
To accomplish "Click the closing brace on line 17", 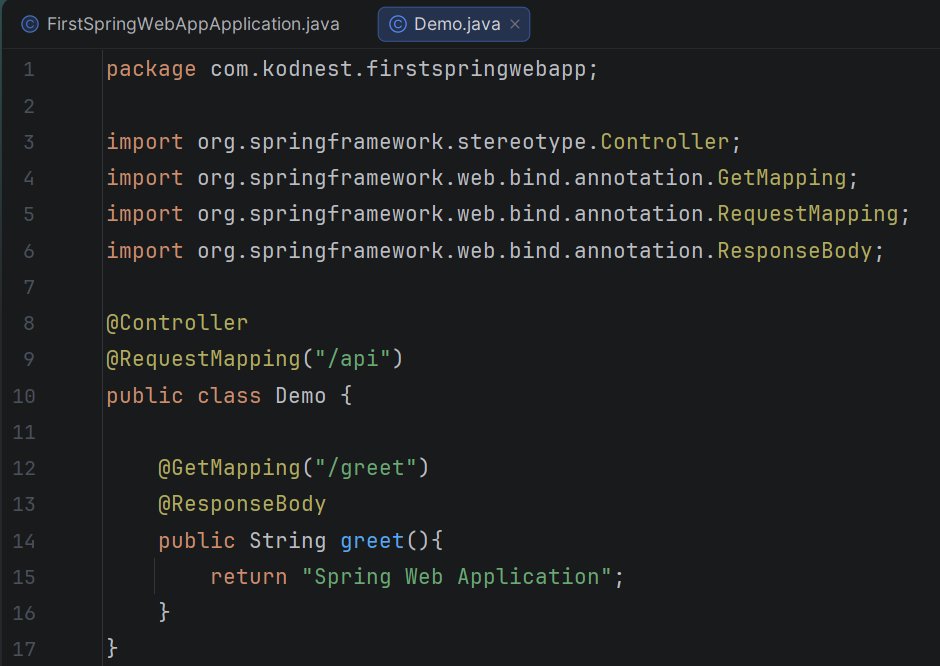I will pyautogui.click(x=109, y=648).
